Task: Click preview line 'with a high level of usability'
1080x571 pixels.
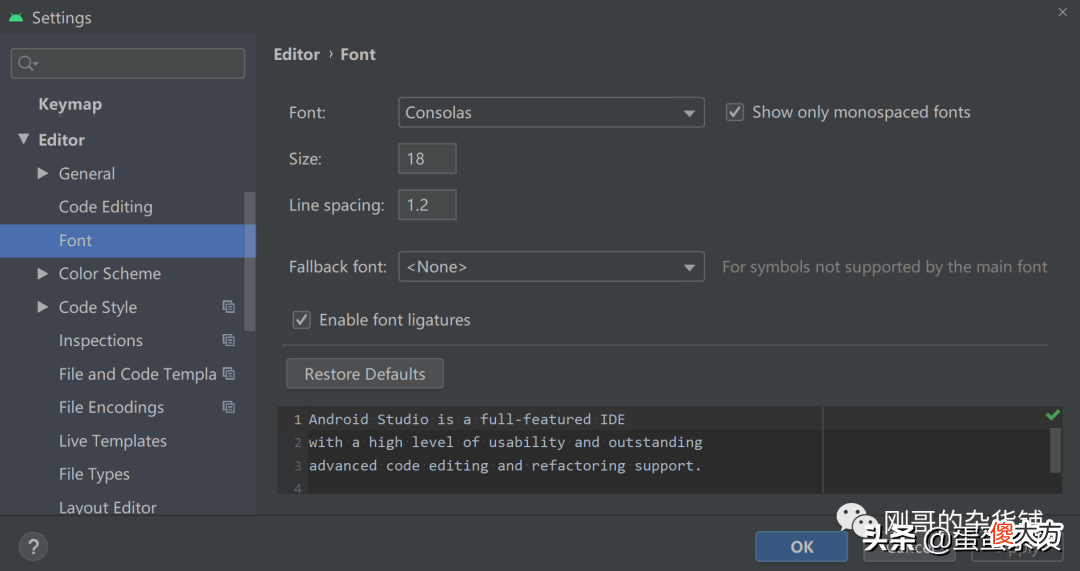Action: (506, 442)
